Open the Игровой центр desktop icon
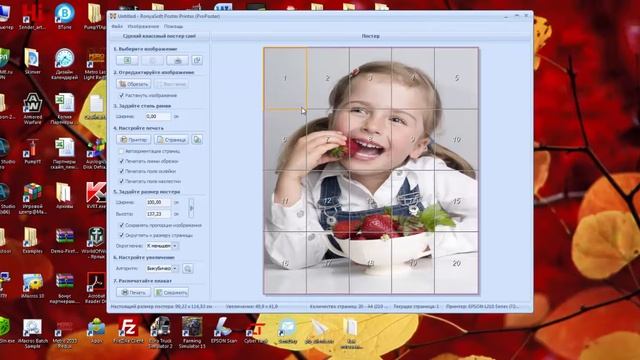Image resolution: width=640 pixels, height=360 pixels. click(x=33, y=198)
